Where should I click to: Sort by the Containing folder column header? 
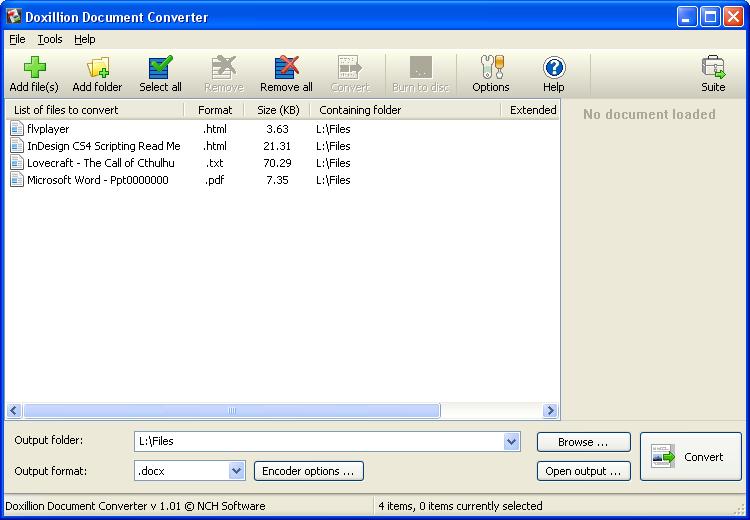click(x=406, y=110)
